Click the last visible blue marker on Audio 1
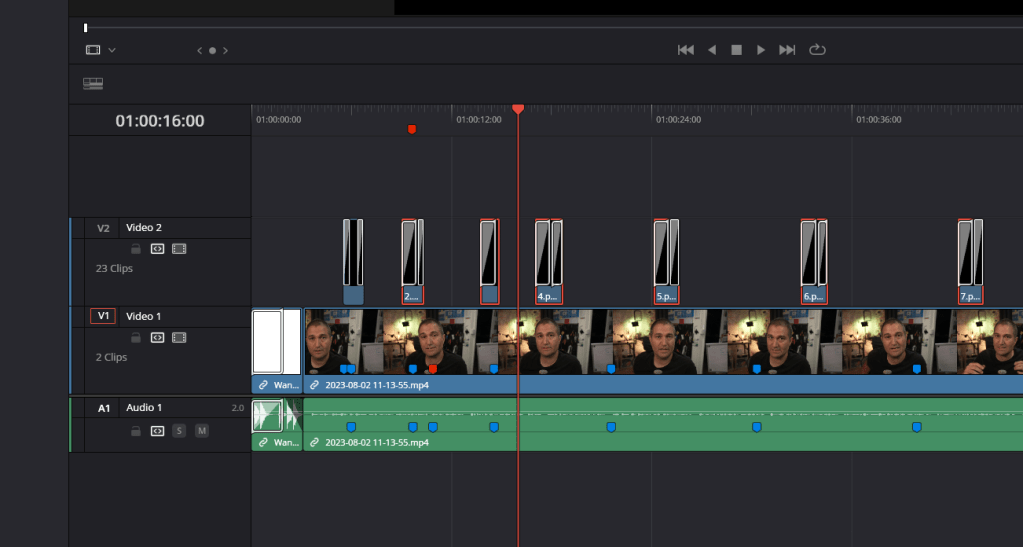This screenshot has height=547, width=1023. pyautogui.click(x=917, y=427)
